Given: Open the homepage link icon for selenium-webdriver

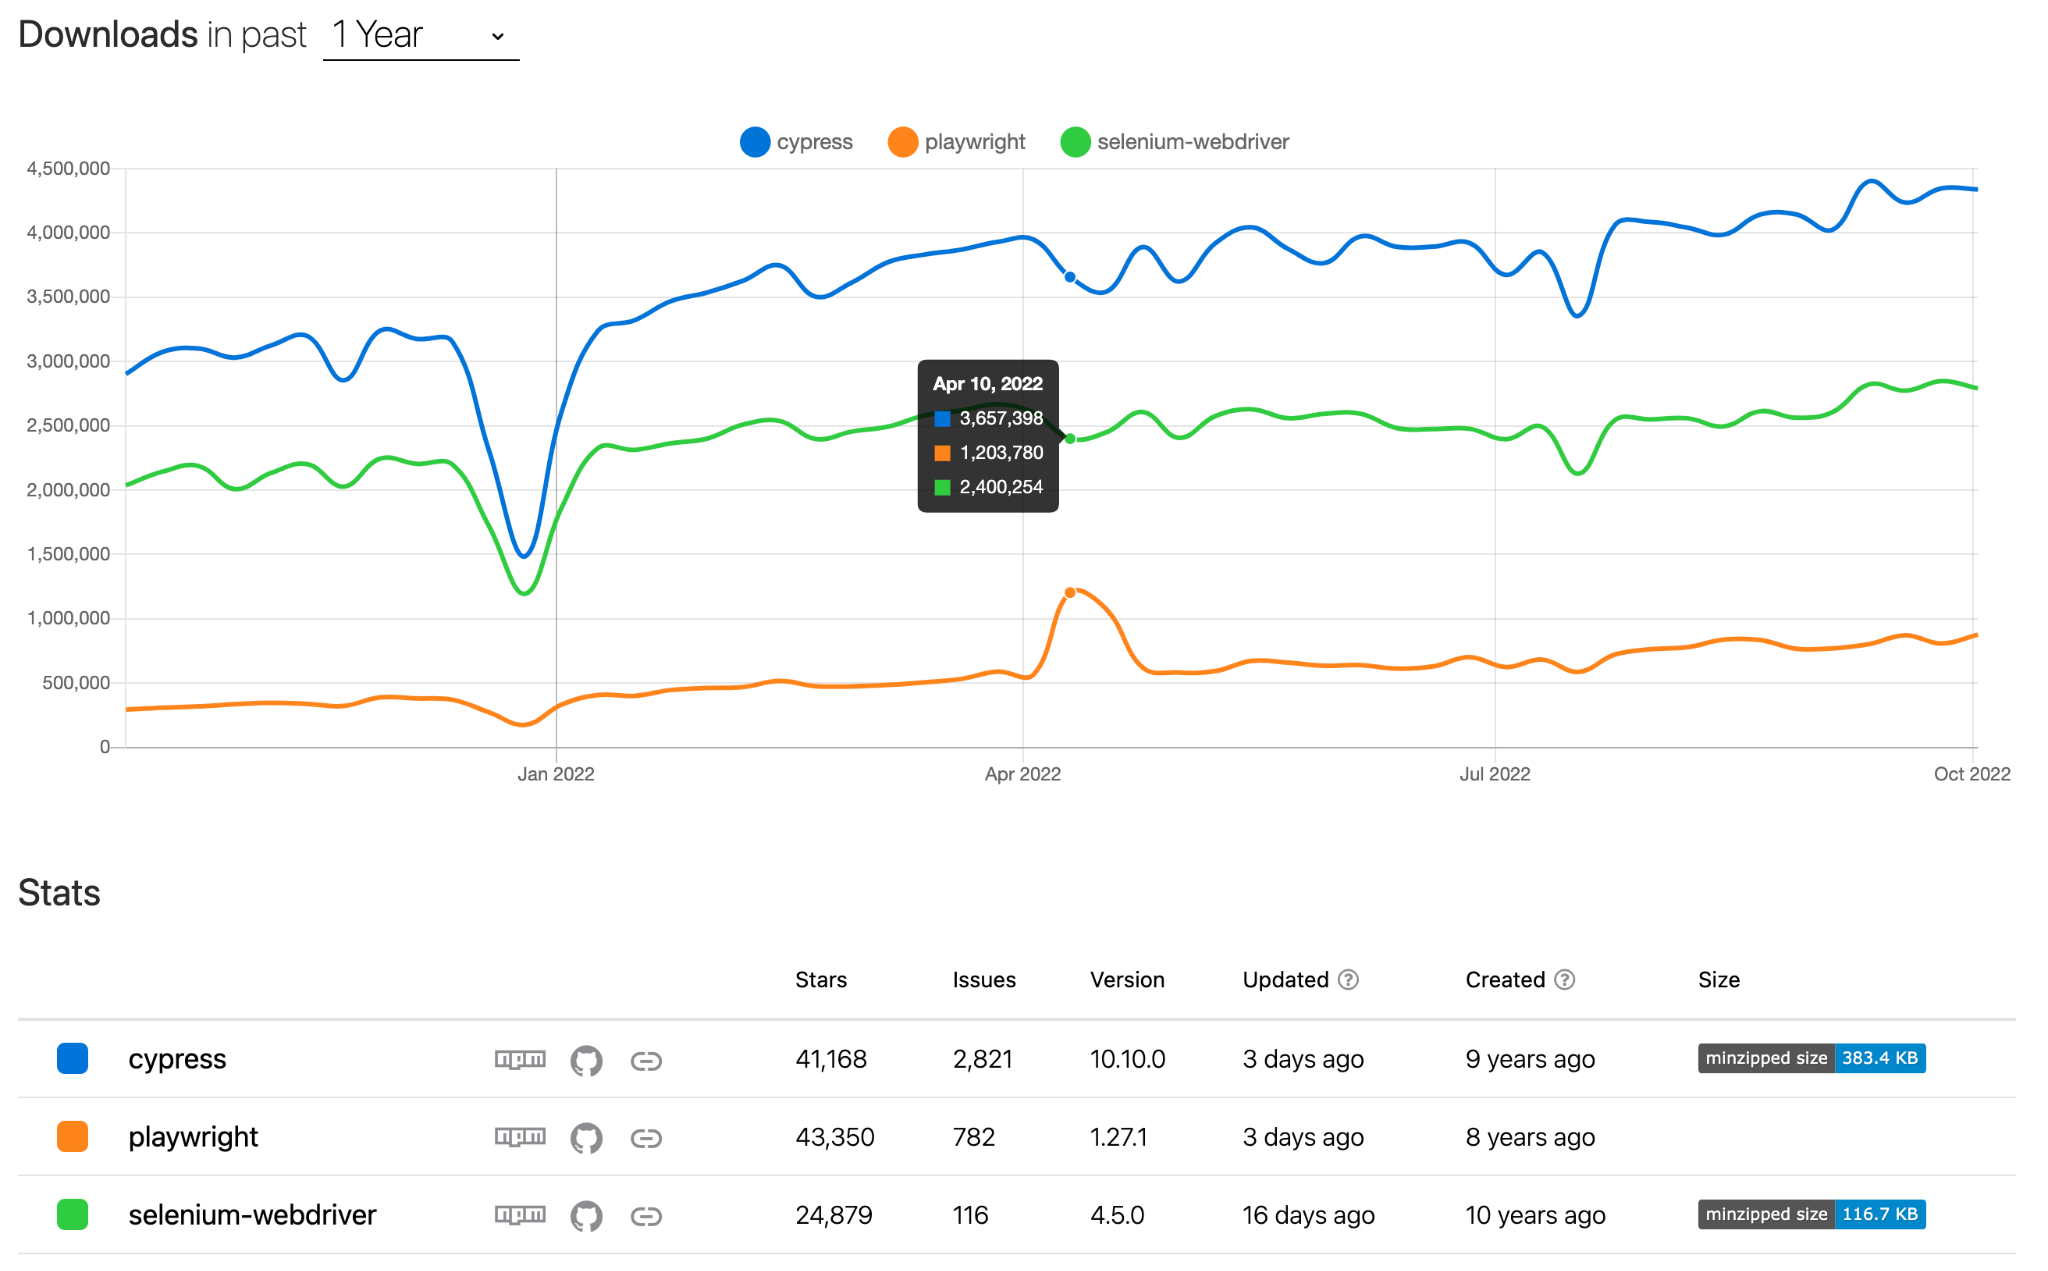Looking at the screenshot, I should point(646,1216).
